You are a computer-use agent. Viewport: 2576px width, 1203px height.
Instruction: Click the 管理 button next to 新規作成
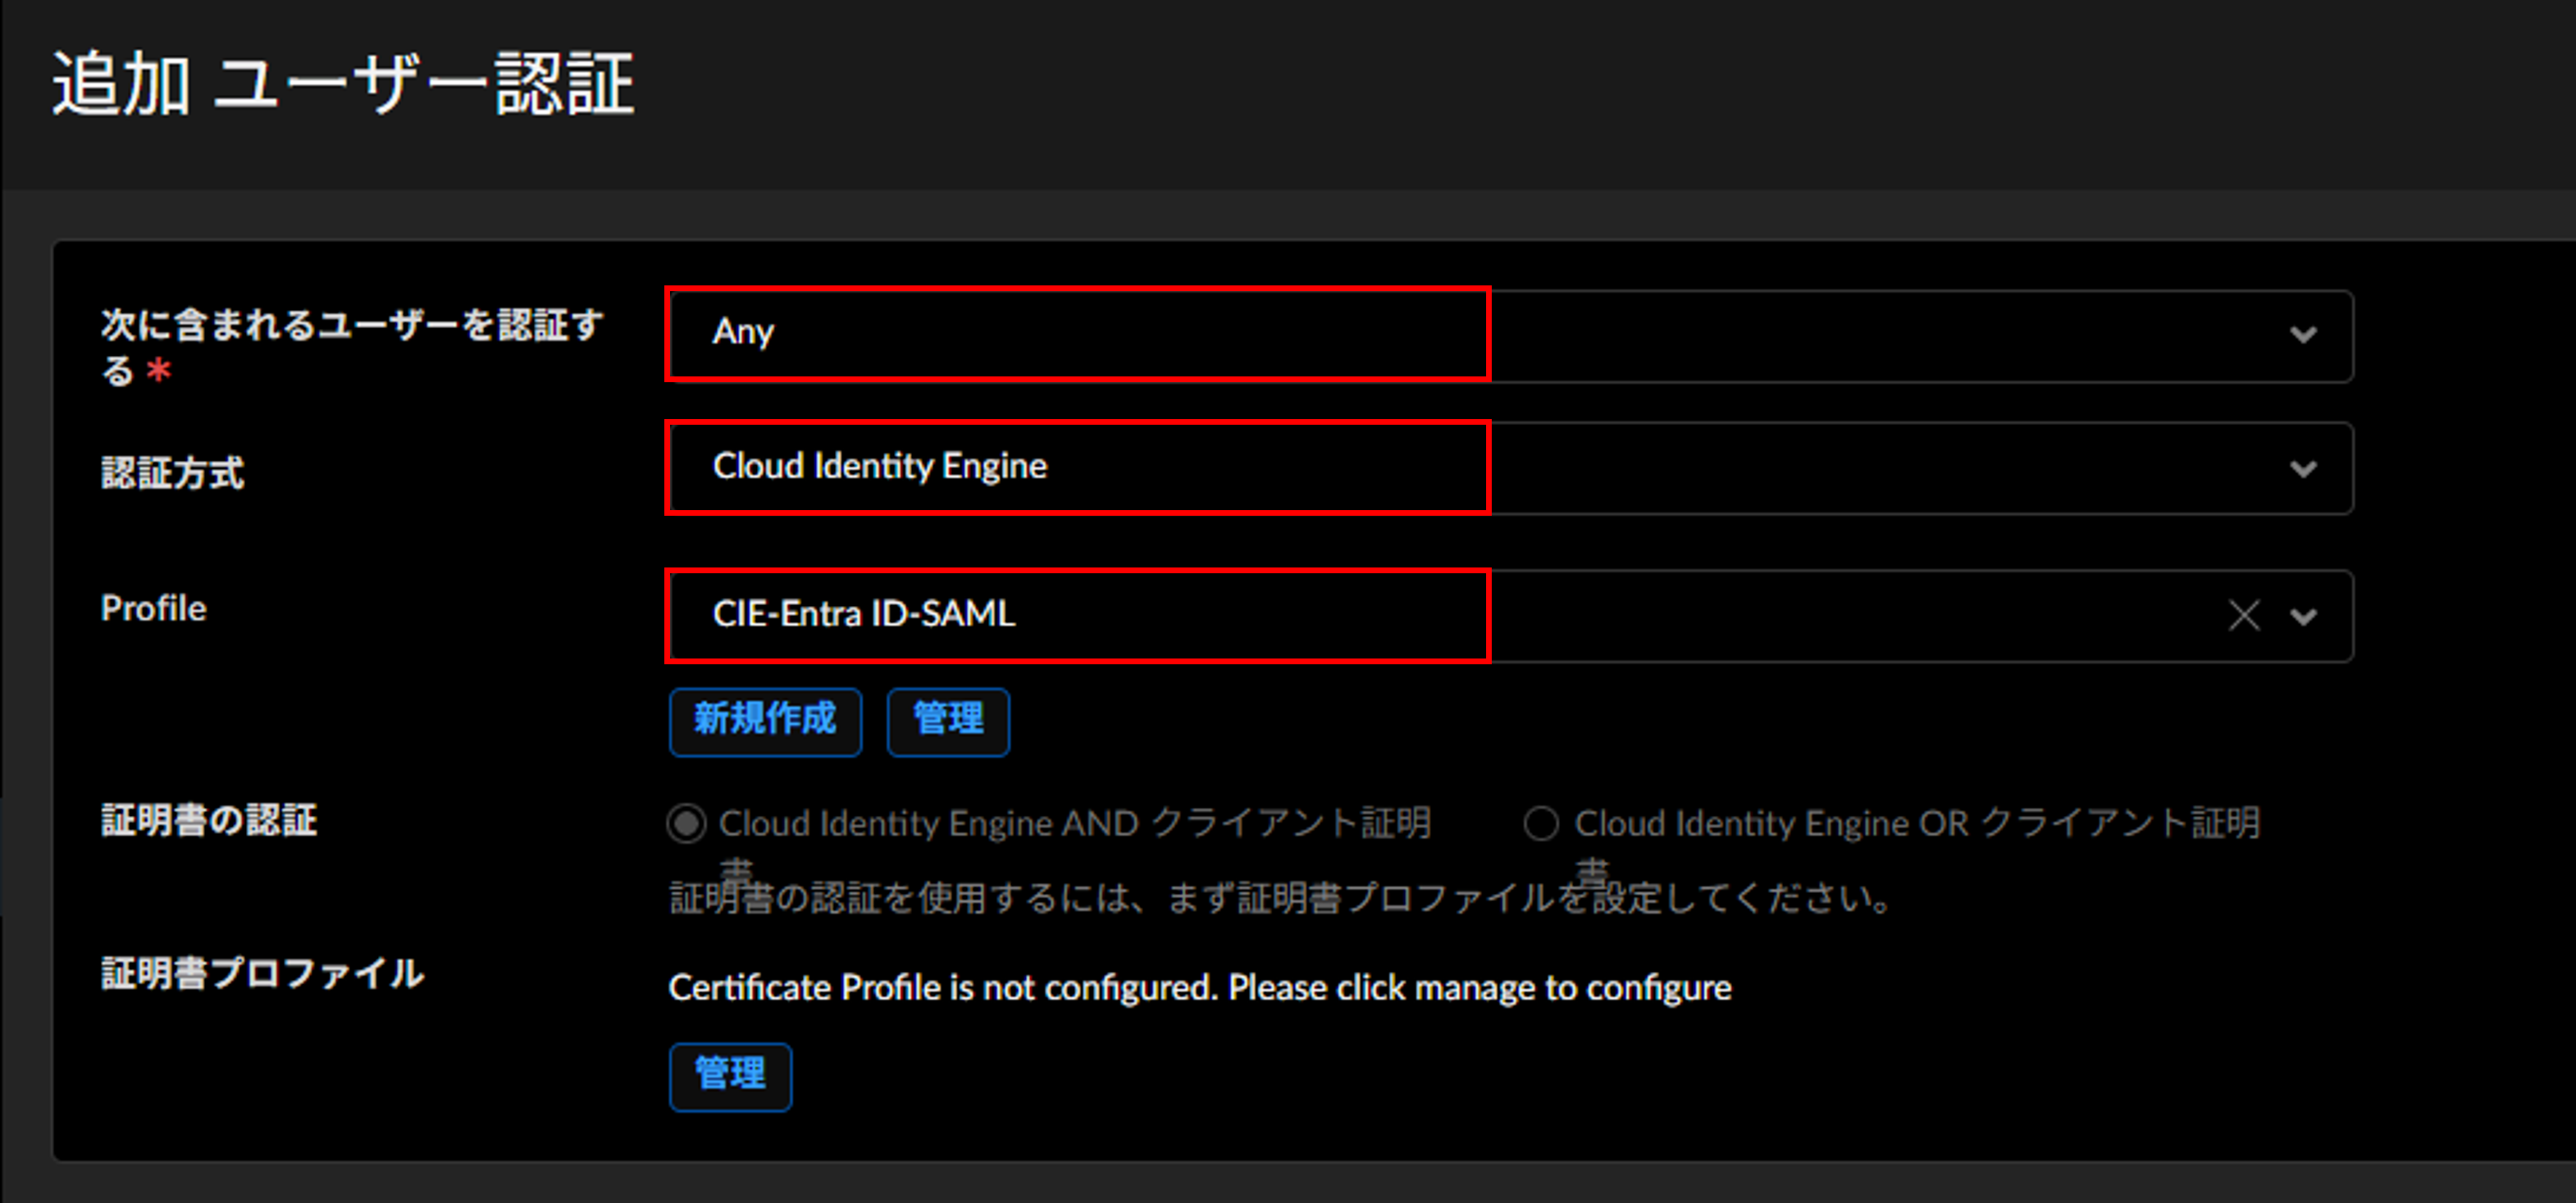[x=948, y=721]
